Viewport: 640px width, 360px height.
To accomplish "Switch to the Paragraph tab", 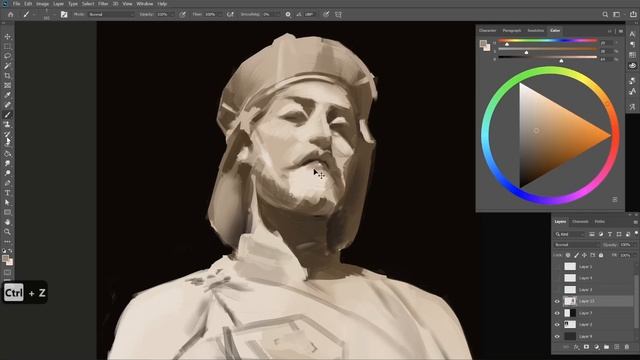I will tap(512, 31).
